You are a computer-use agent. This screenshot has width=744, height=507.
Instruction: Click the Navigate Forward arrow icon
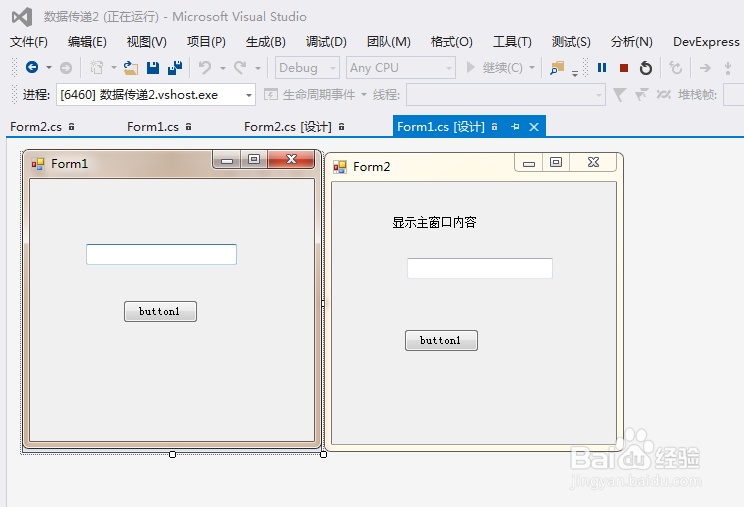[x=66, y=68]
